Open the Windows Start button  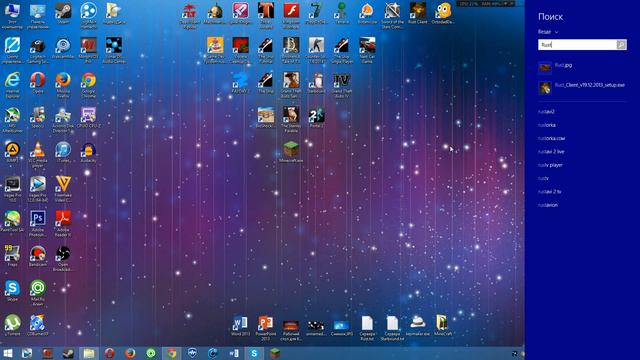pyautogui.click(x=7, y=353)
